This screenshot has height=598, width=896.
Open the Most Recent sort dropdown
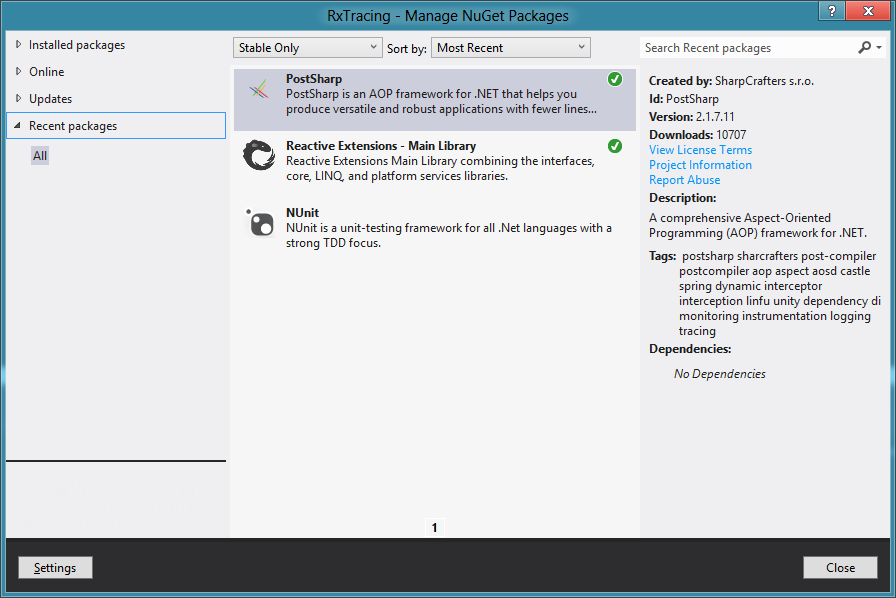click(510, 47)
